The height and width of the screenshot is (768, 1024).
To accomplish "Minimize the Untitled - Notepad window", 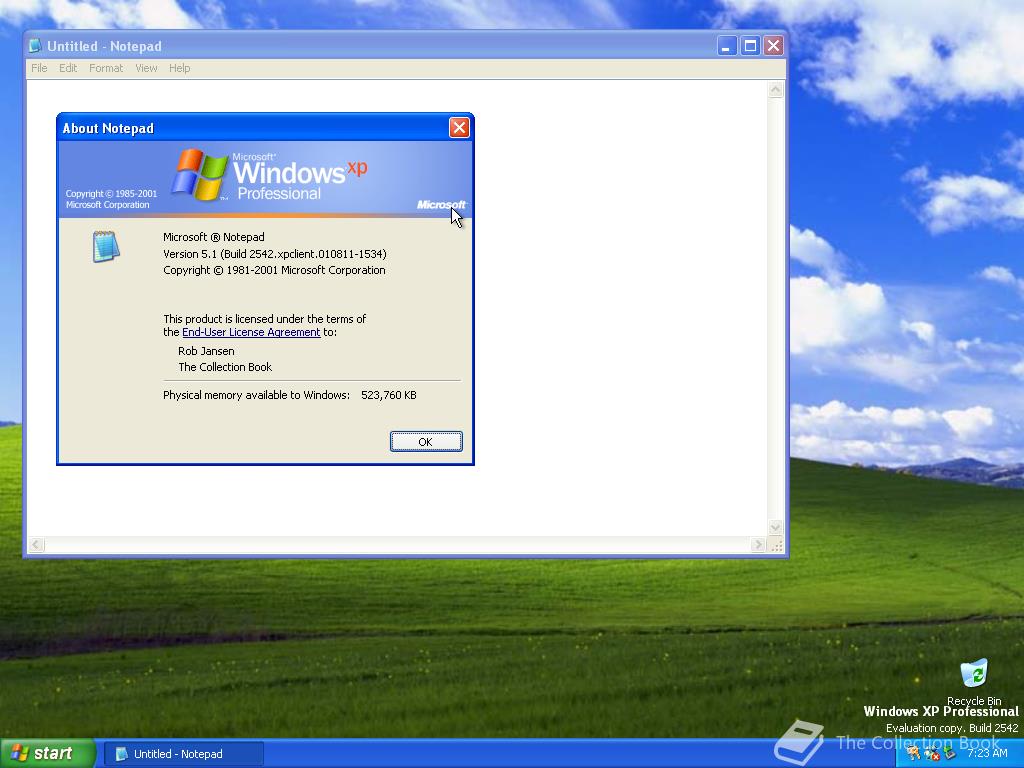I will point(727,46).
